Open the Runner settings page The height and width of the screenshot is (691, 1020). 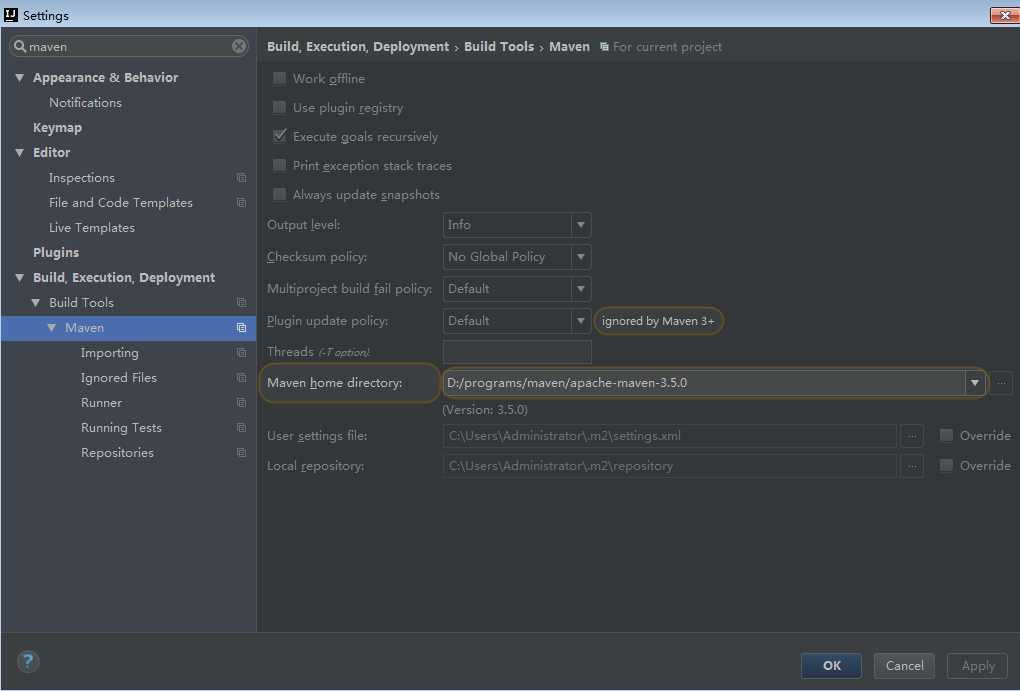[x=101, y=403]
